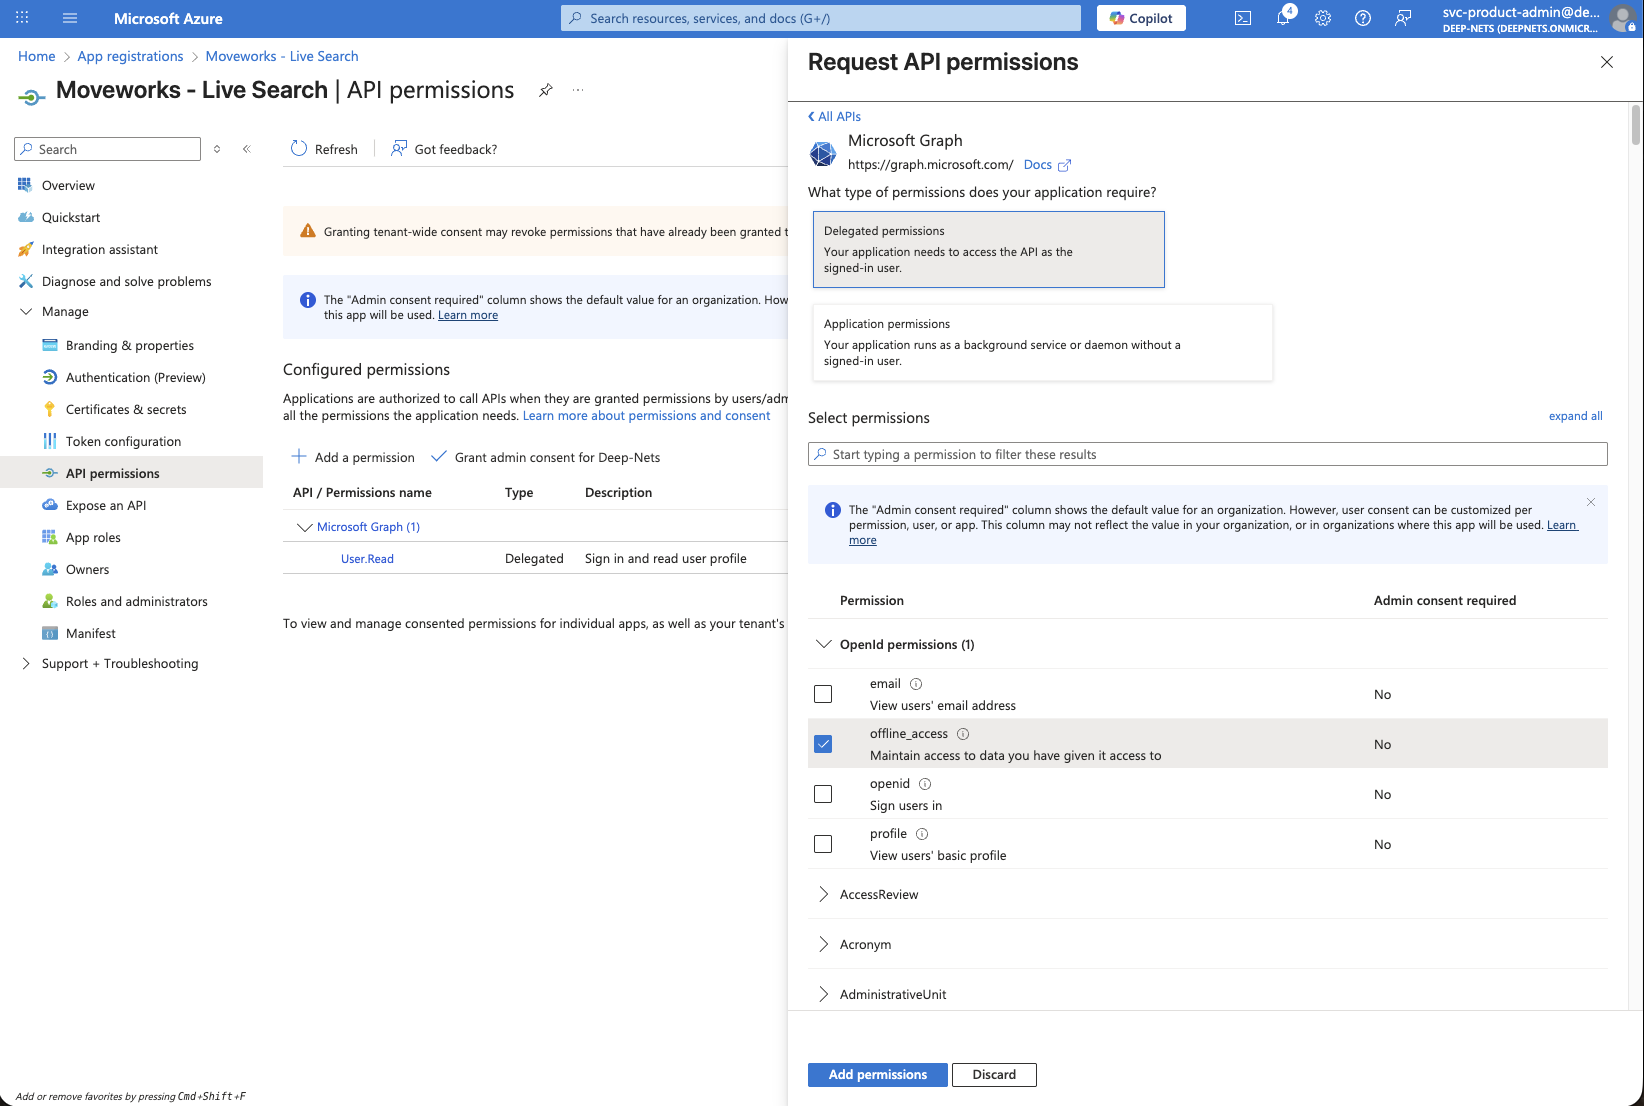The height and width of the screenshot is (1106, 1644).
Task: Pin the API permissions page
Action: (546, 90)
